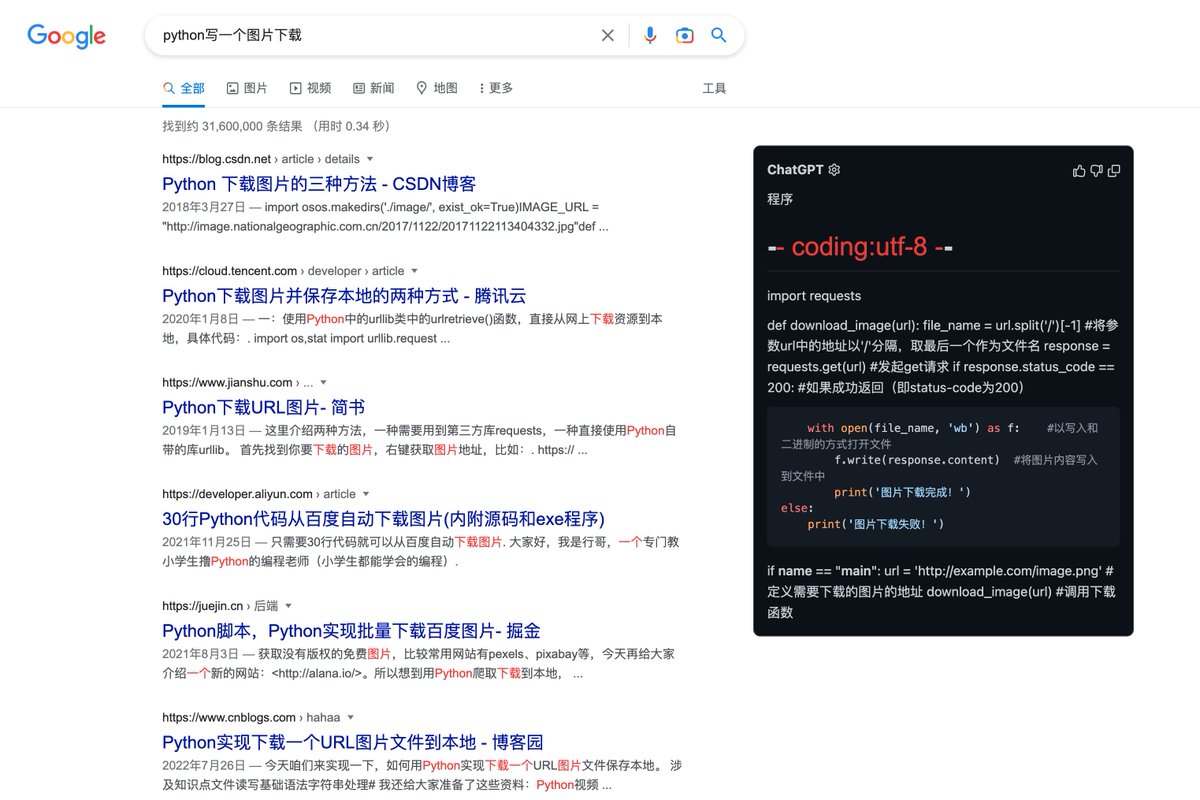Click the www.cnblogs.com URL breadcrumb
Image resolution: width=1200 pixels, height=800 pixels.
point(251,718)
